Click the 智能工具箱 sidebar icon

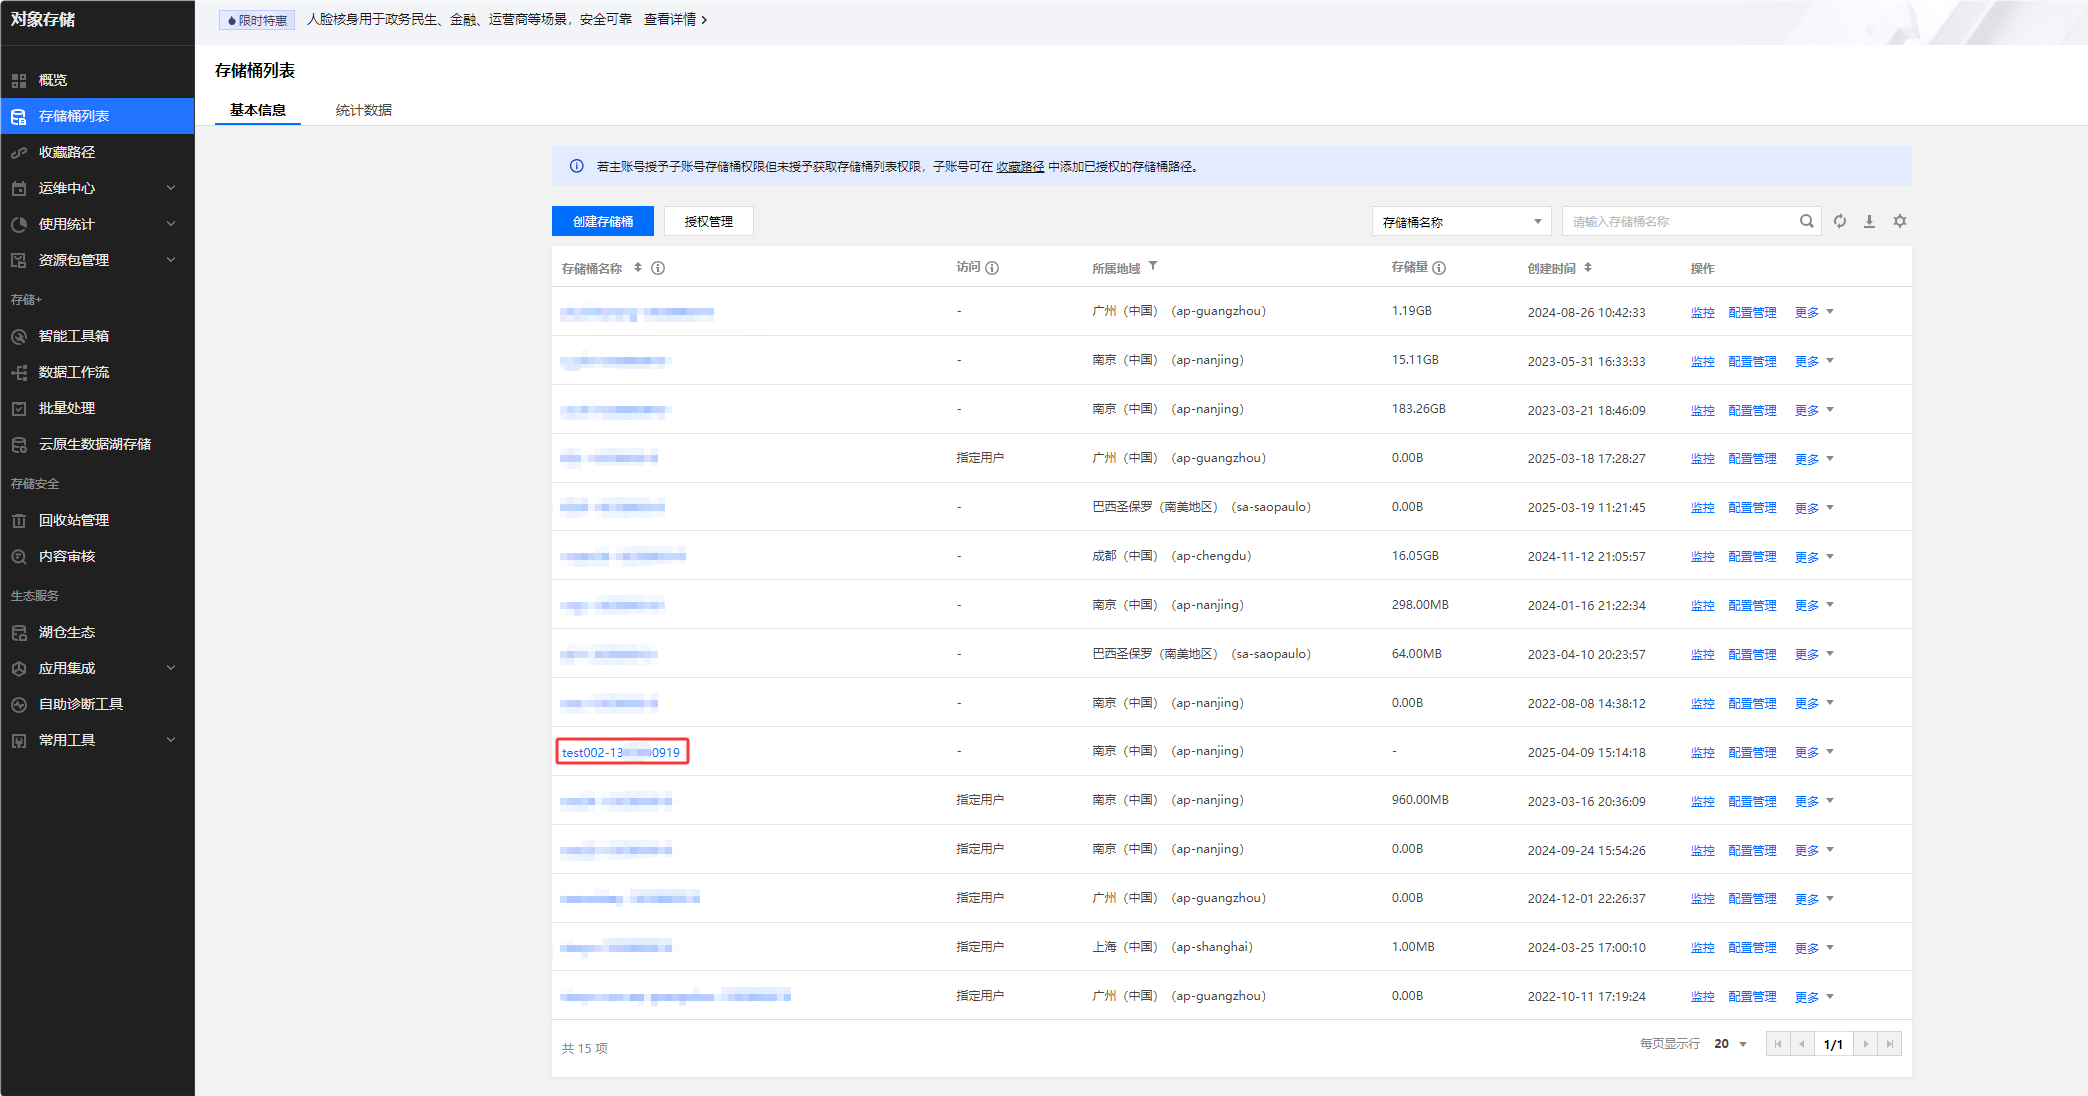click(x=19, y=336)
